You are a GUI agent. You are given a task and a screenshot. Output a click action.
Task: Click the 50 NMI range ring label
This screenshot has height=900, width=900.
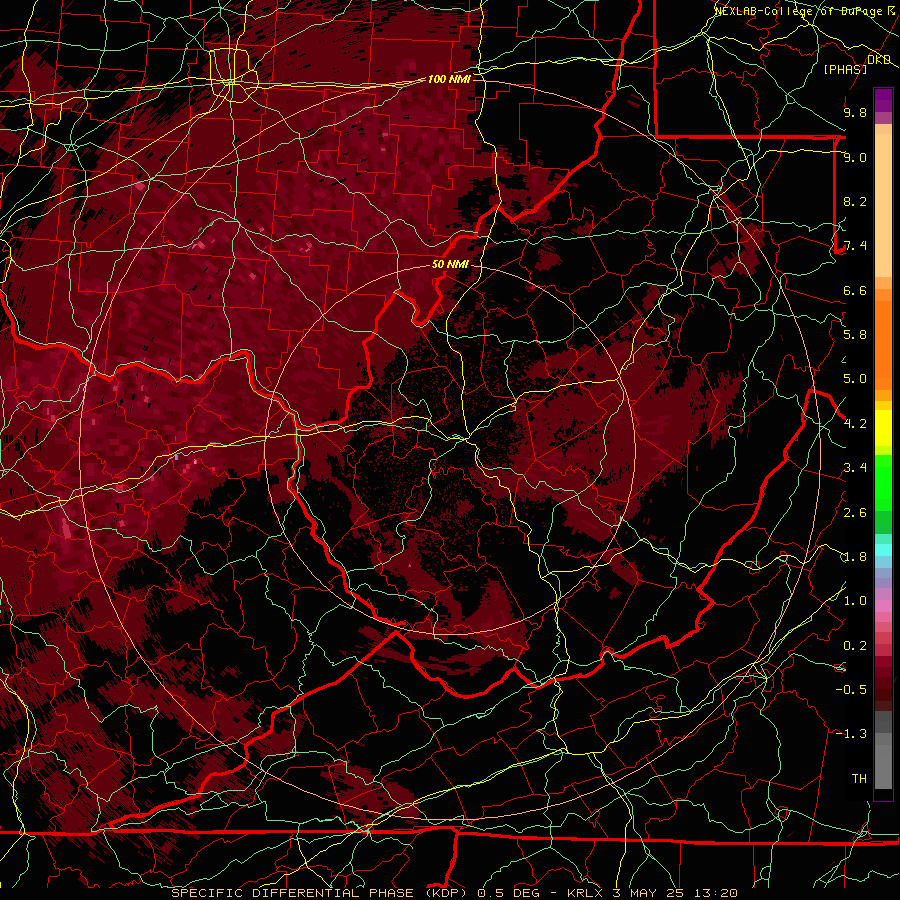click(450, 264)
